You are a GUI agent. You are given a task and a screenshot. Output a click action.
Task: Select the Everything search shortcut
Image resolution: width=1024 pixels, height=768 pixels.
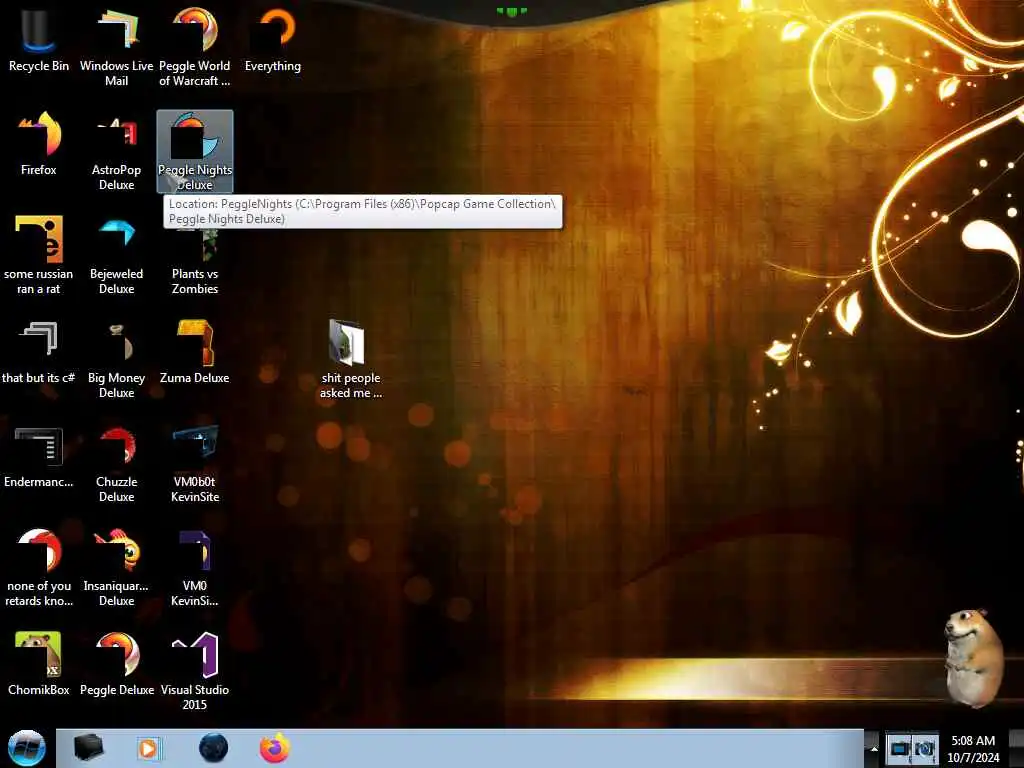(273, 40)
